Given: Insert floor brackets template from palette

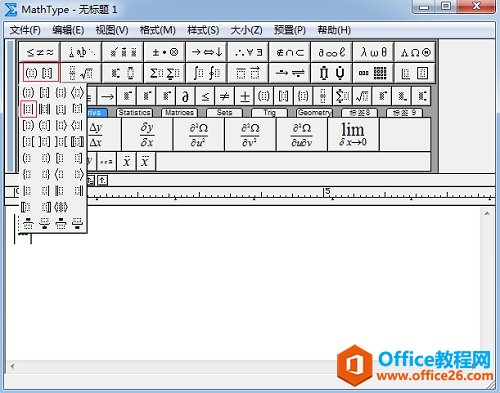Looking at the screenshot, I should [x=61, y=109].
